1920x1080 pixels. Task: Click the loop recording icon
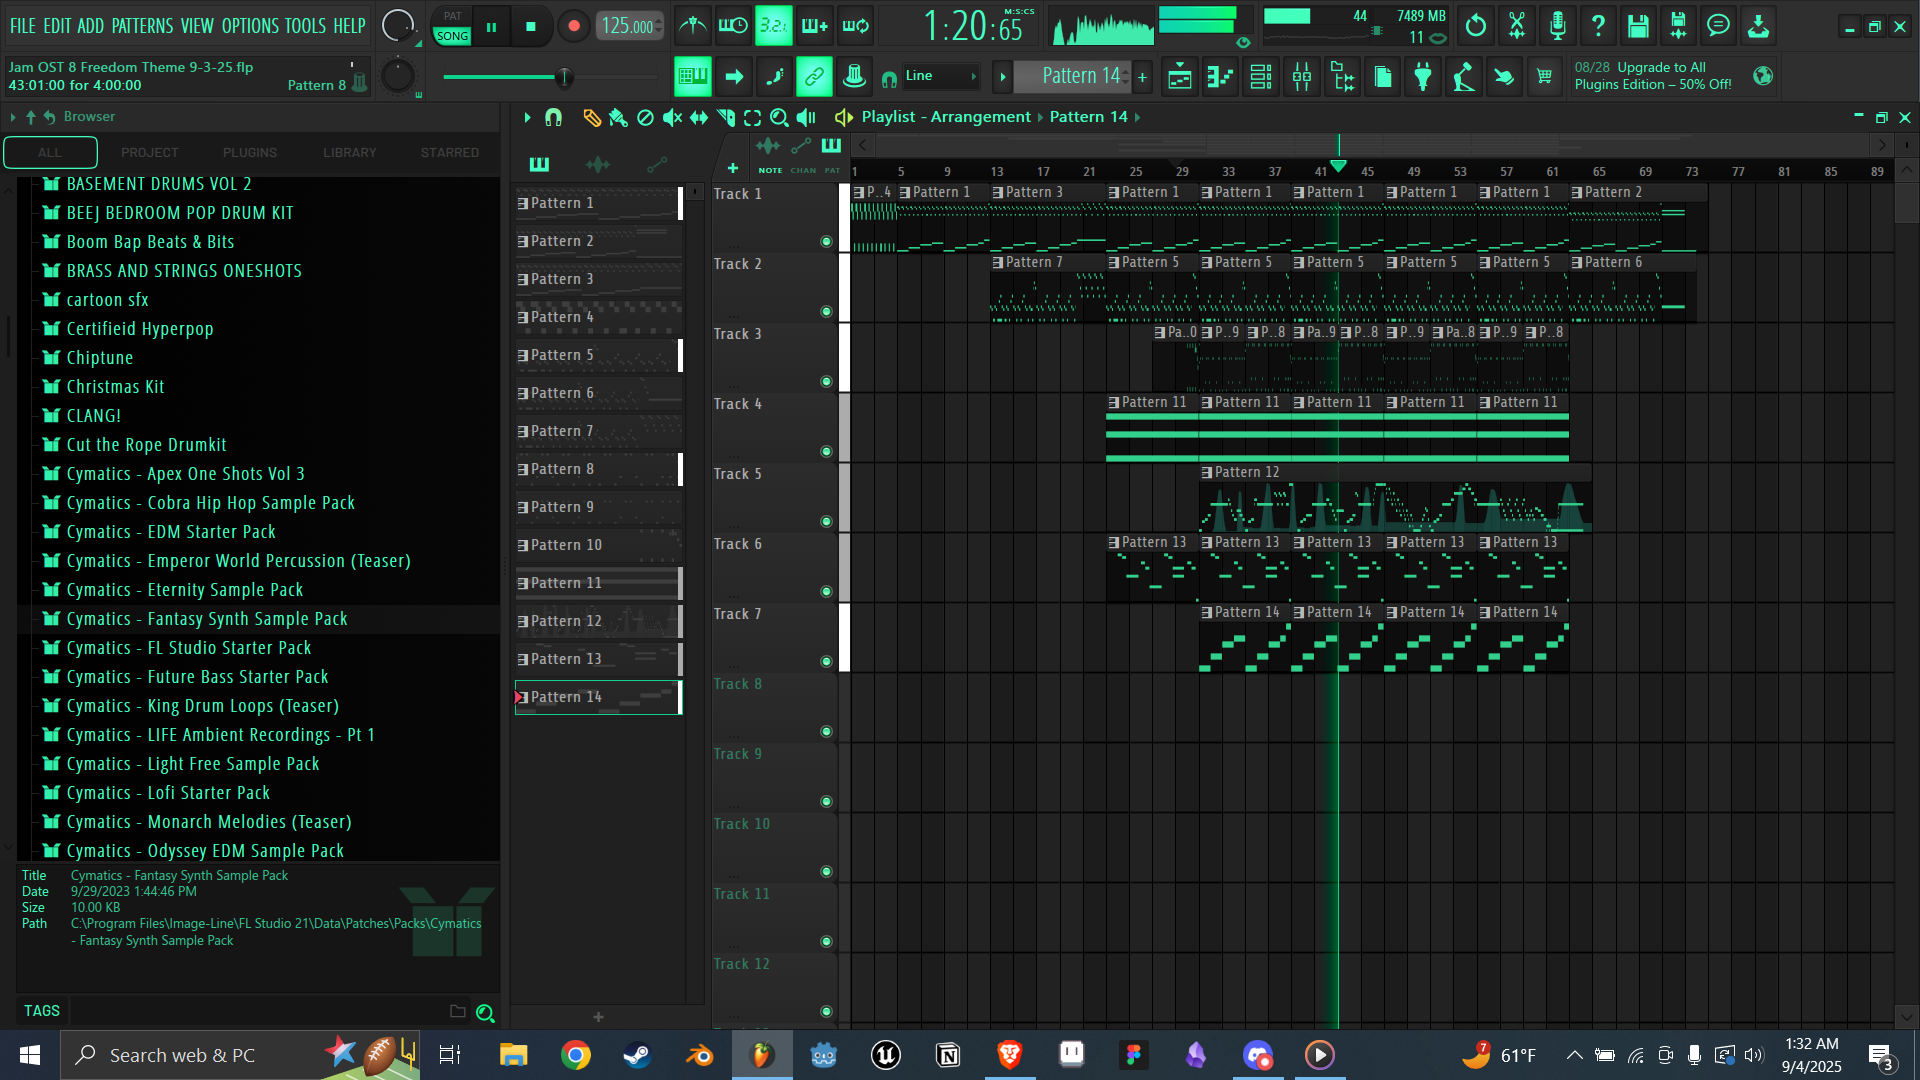[856, 26]
